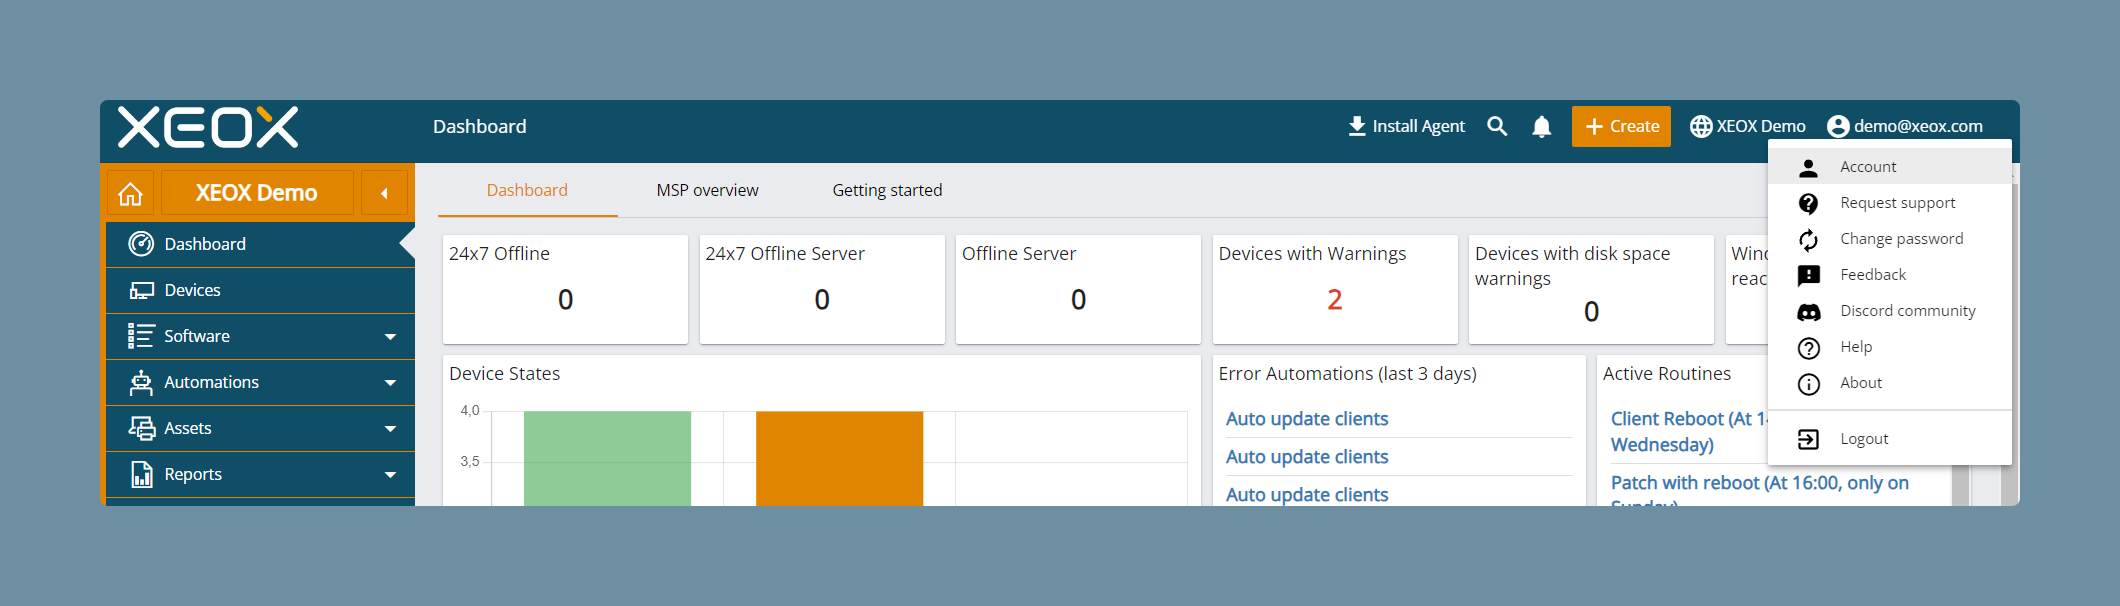Select Request support menu entry
Viewport: 2120px width, 606px height.
click(1889, 203)
